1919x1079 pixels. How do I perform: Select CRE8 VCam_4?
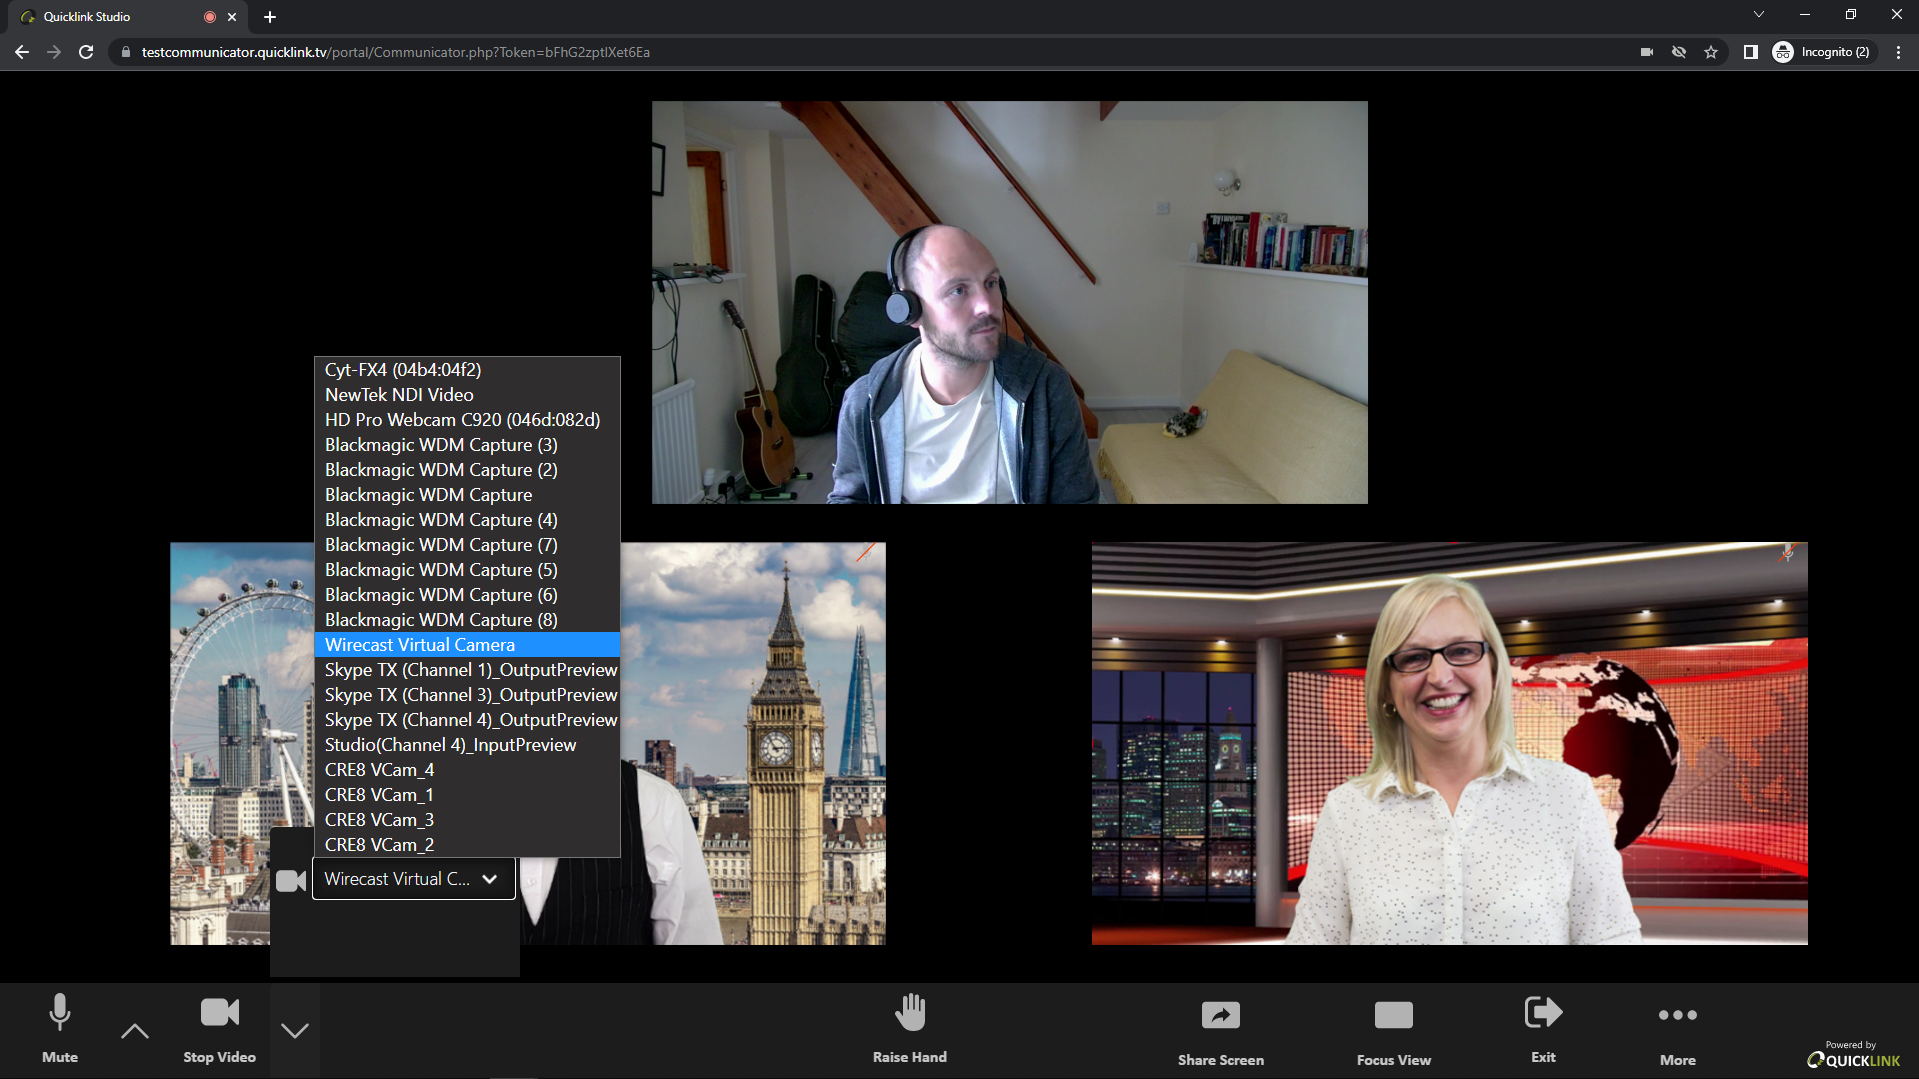coord(468,770)
